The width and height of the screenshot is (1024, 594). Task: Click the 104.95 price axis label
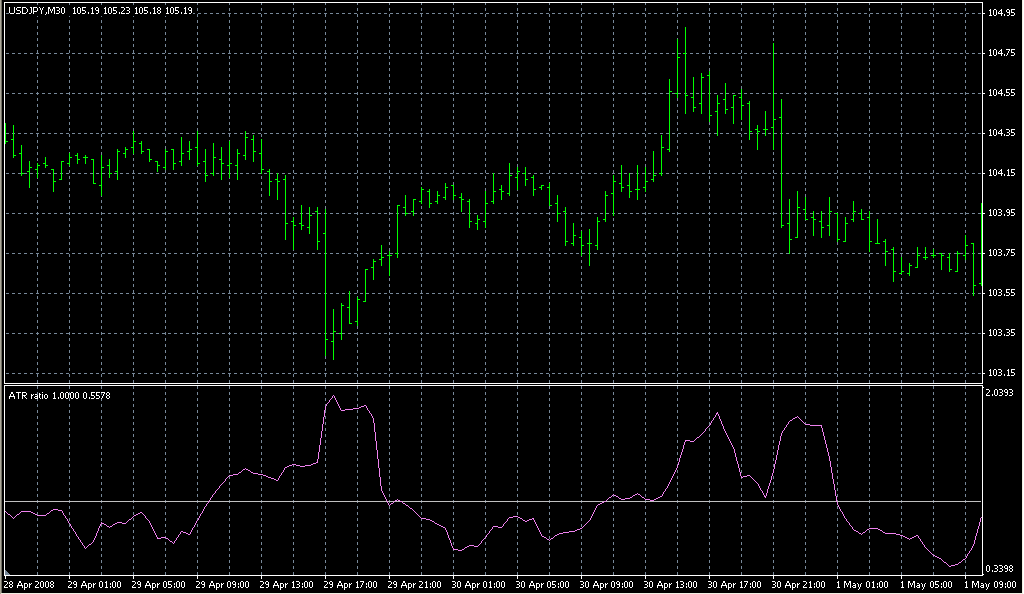1003,13
